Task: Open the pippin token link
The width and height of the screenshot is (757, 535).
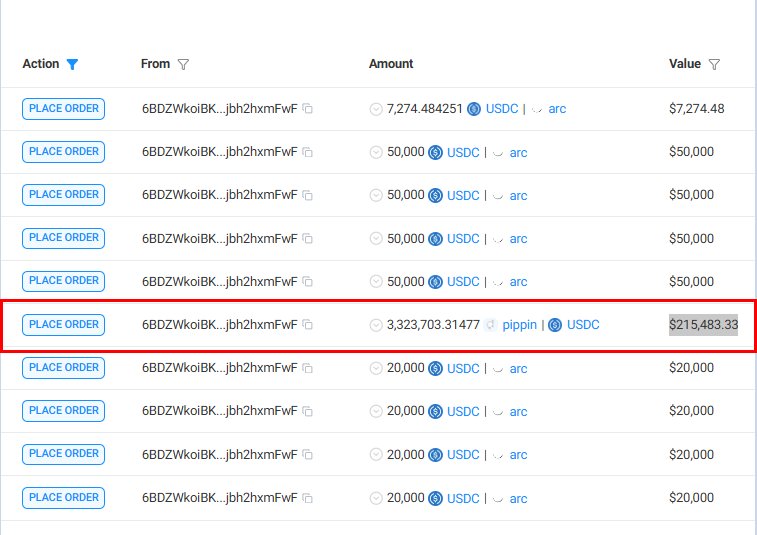Action: pos(519,325)
